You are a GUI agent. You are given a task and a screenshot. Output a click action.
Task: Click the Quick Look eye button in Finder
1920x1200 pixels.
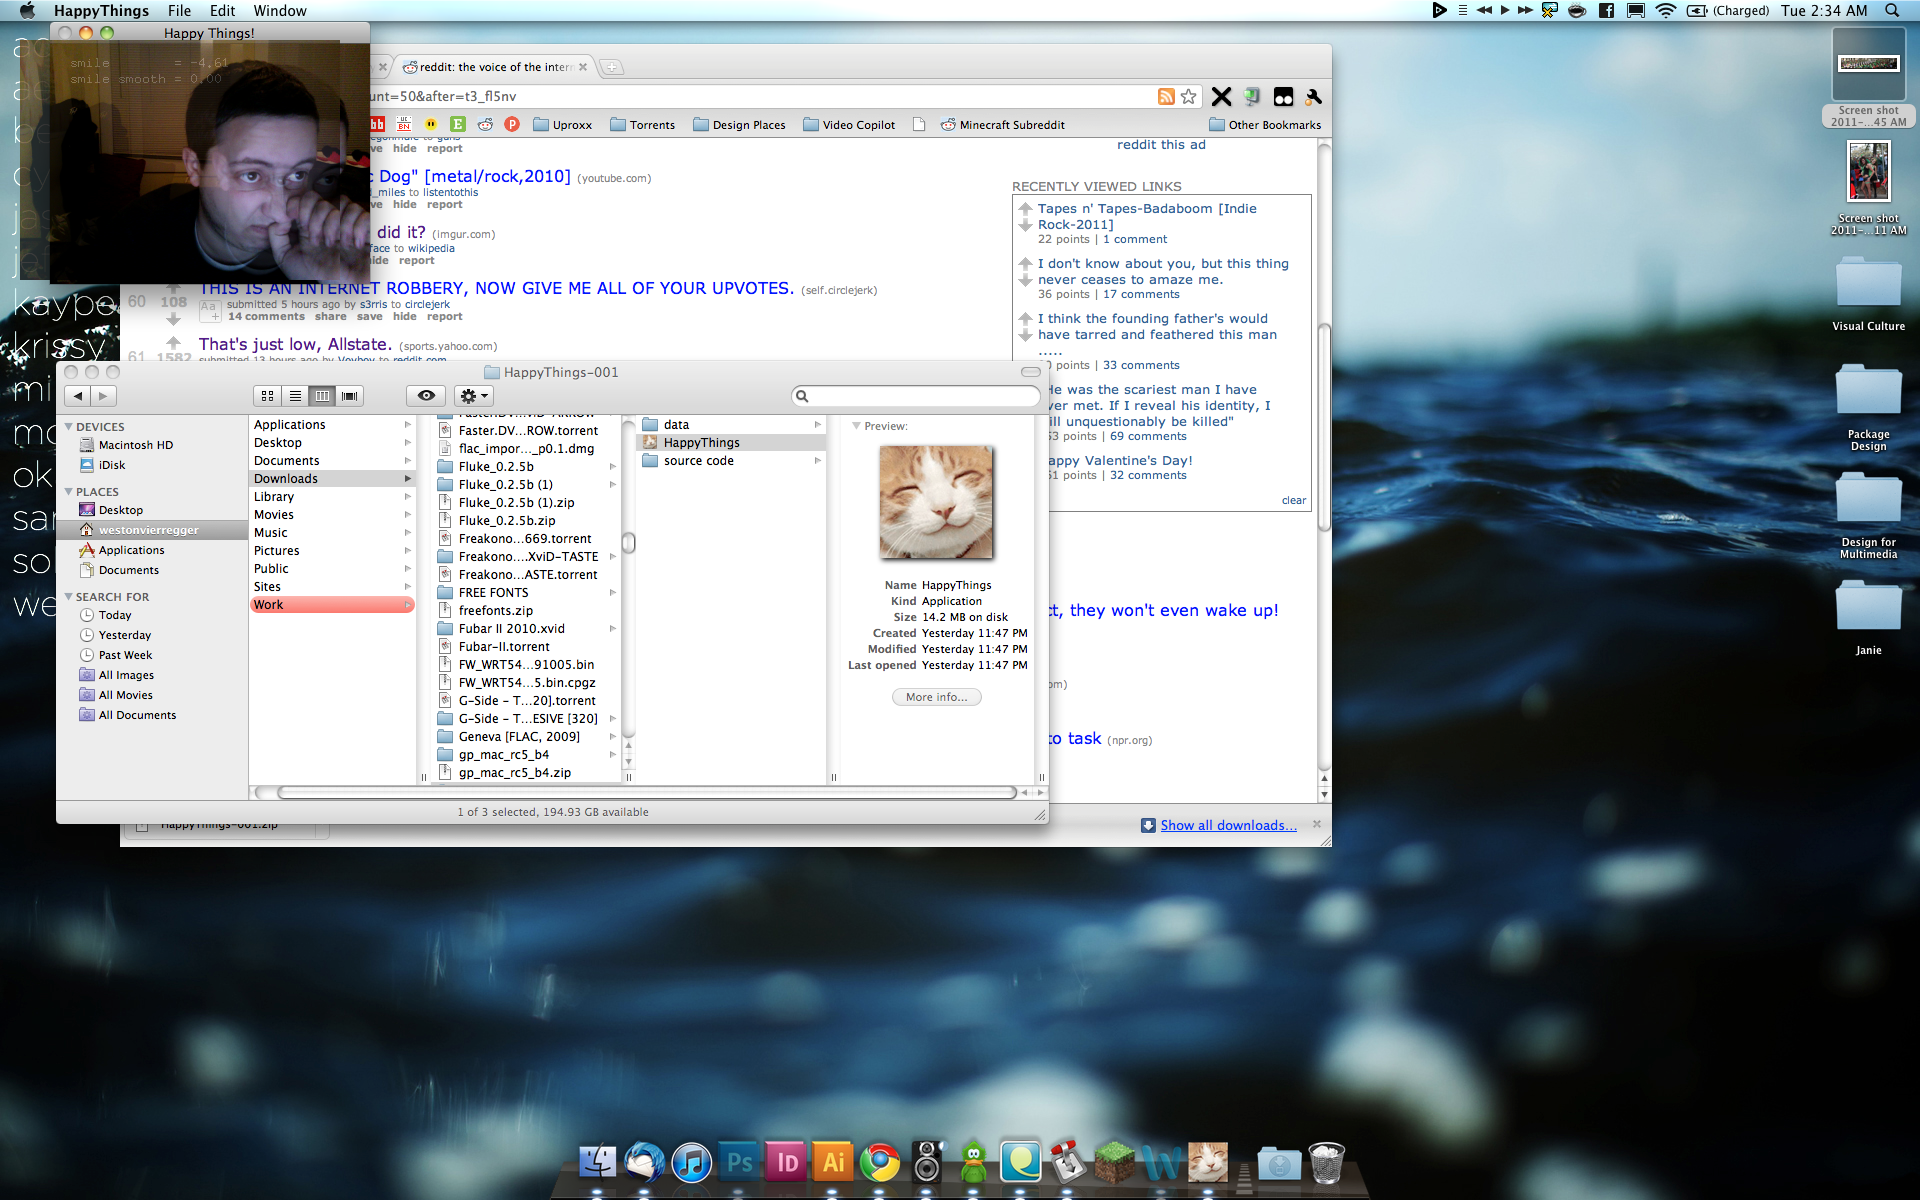pyautogui.click(x=426, y=396)
